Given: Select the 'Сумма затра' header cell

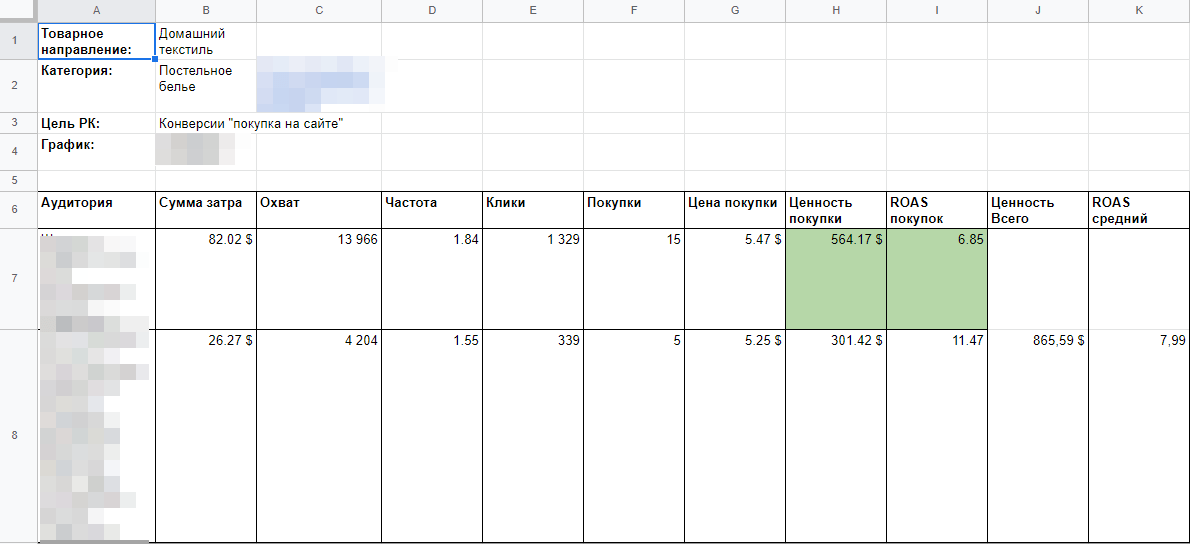Looking at the screenshot, I should [x=205, y=209].
